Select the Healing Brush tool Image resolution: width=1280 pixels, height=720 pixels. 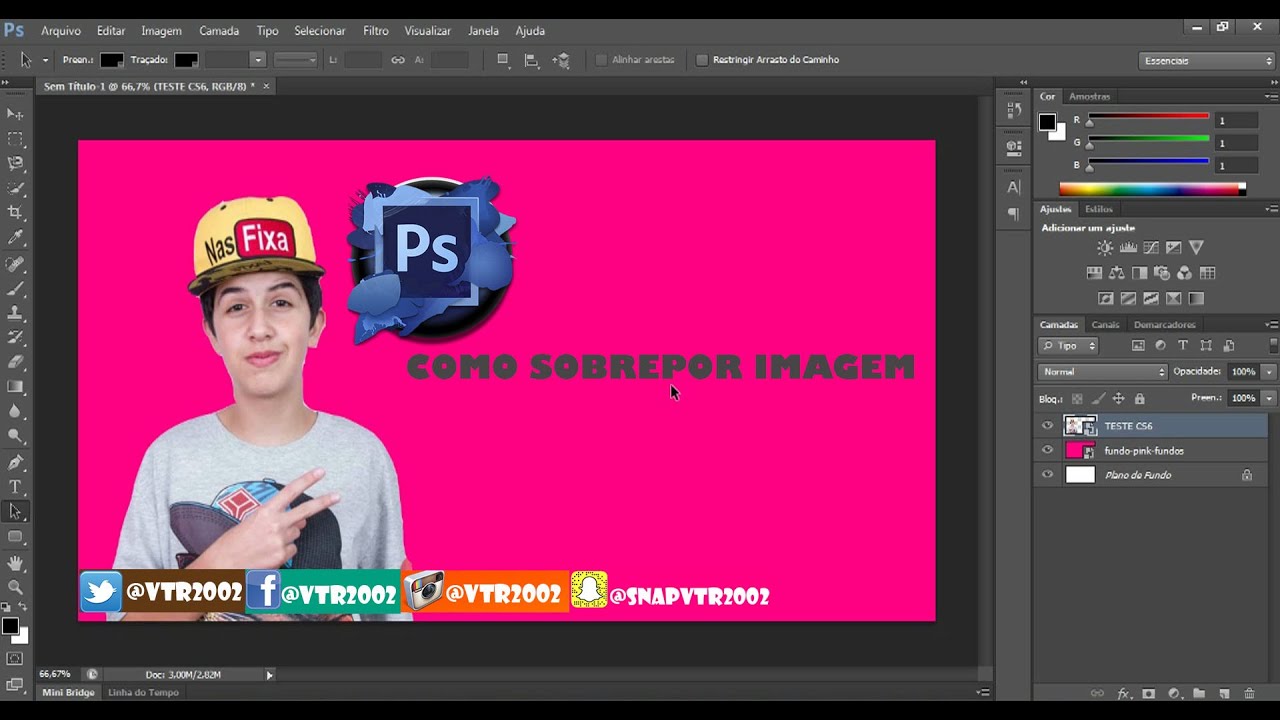15,264
